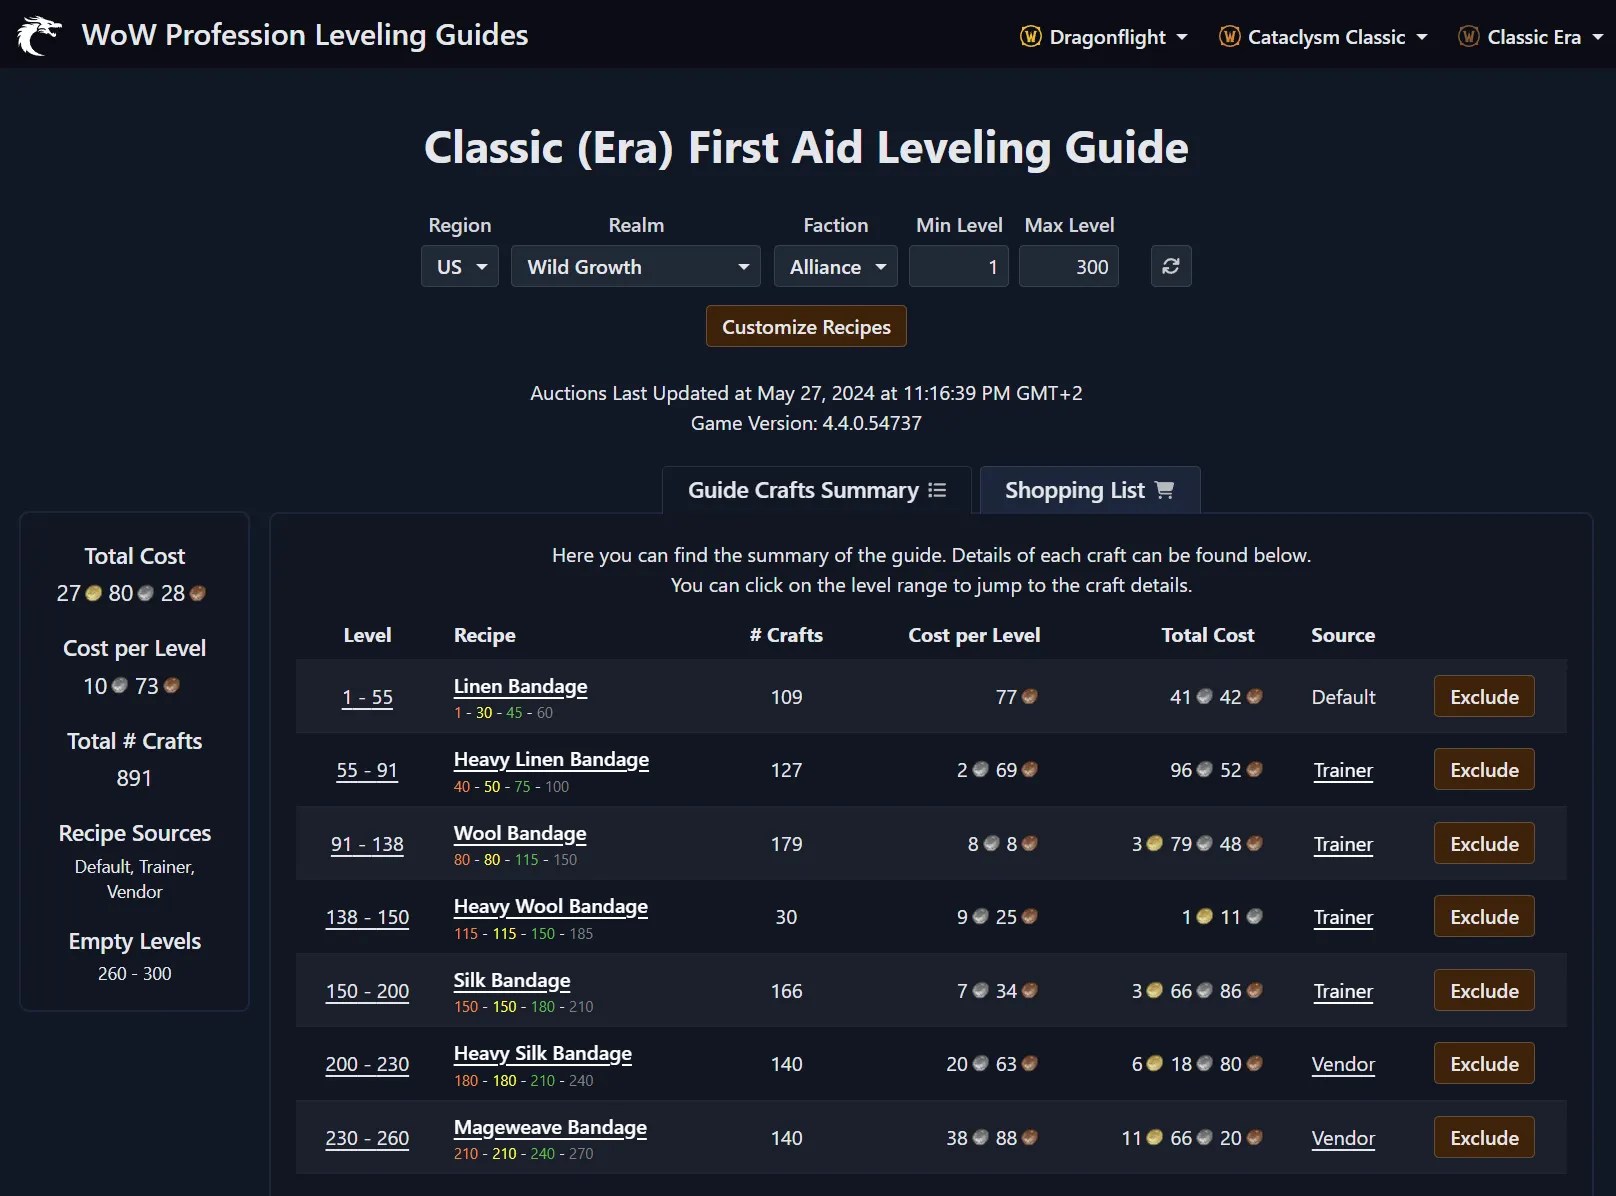The width and height of the screenshot is (1616, 1196).
Task: Click the WoW icon beside Dragonflight
Action: point(1029,36)
